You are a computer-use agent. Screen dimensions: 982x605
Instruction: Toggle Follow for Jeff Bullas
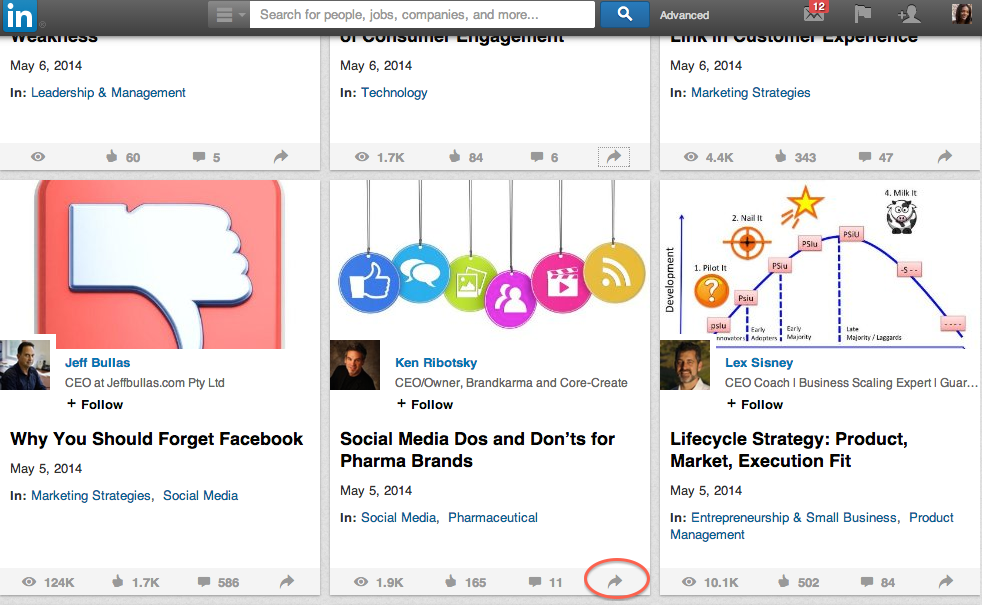tap(95, 405)
